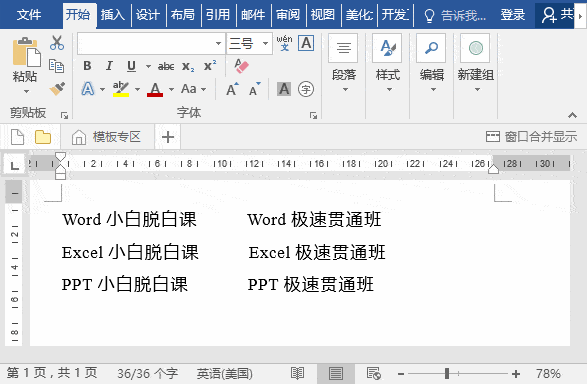This screenshot has height=384, width=587.
Task: Open folder icon in tab bar
Action: click(43, 137)
